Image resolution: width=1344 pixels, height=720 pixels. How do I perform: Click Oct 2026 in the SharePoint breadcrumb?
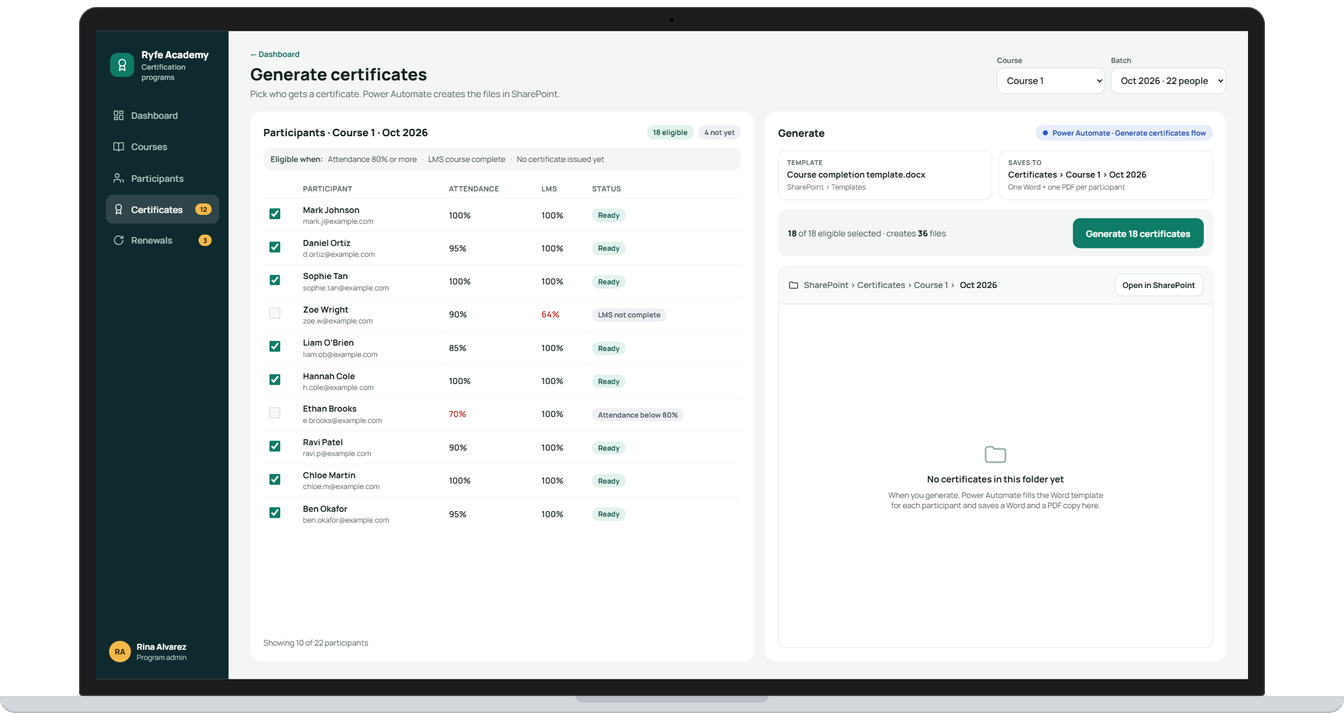(978, 285)
